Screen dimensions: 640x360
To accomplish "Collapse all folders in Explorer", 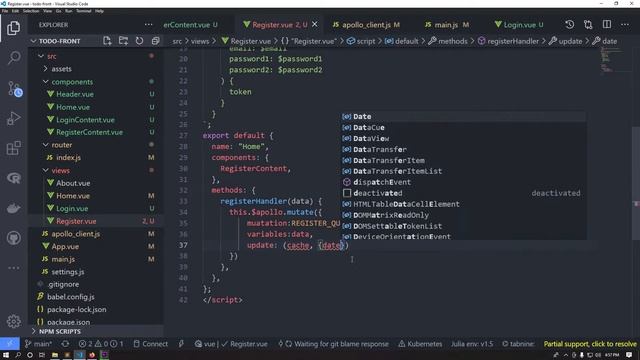I will [156, 41].
